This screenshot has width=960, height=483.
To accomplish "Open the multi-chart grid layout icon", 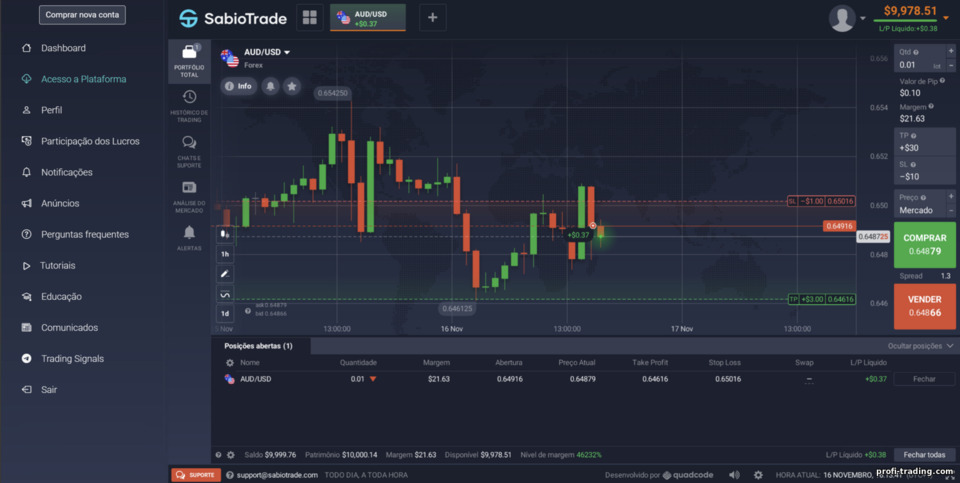I will tap(309, 17).
